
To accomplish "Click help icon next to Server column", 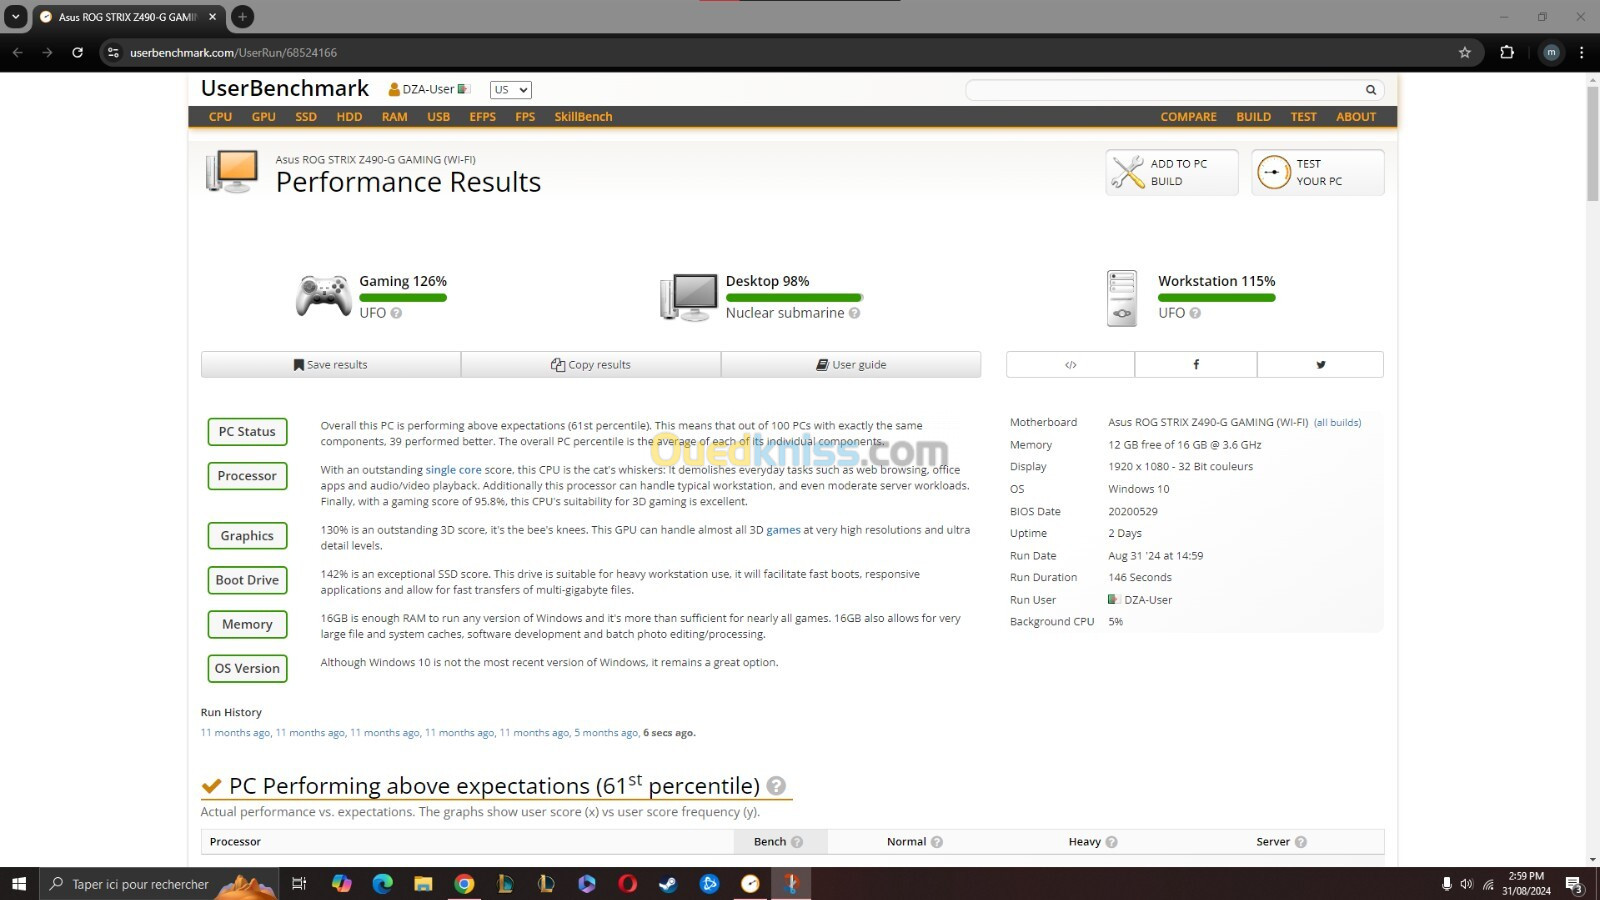I will (1301, 842).
